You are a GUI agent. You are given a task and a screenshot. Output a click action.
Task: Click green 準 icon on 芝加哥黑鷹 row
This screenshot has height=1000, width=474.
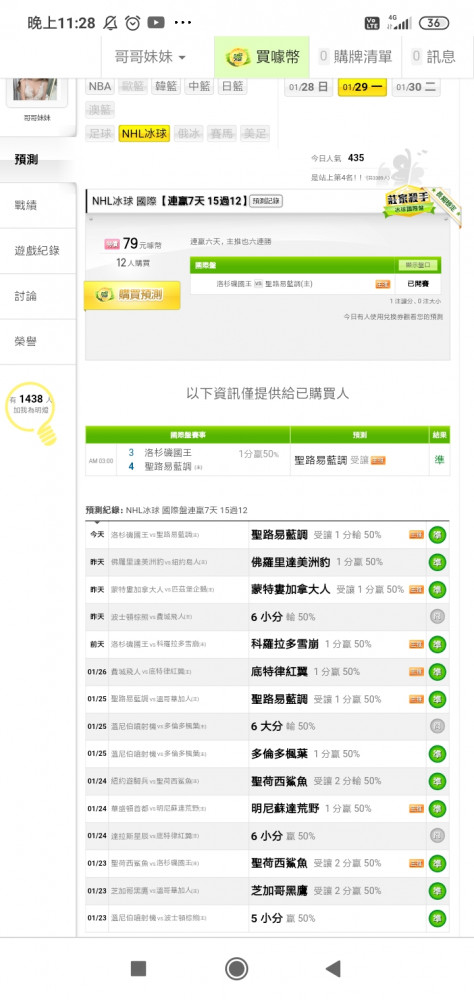click(x=438, y=891)
